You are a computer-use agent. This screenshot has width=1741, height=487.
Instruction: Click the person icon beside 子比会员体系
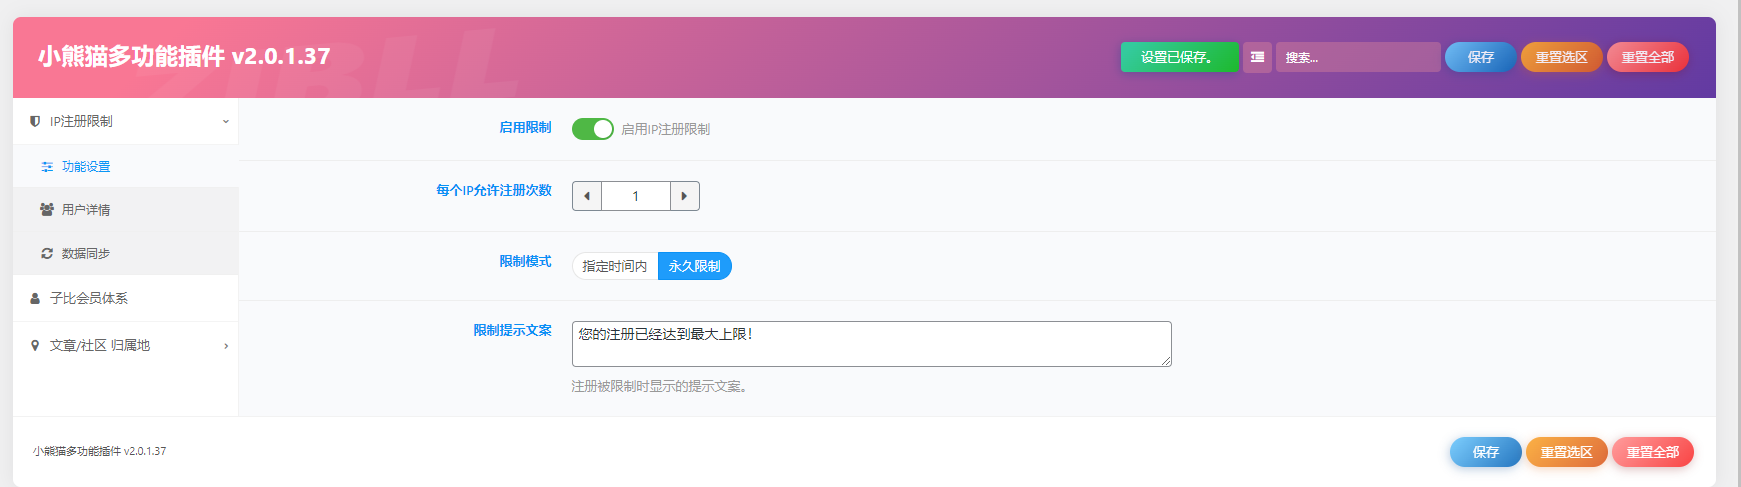tap(35, 298)
